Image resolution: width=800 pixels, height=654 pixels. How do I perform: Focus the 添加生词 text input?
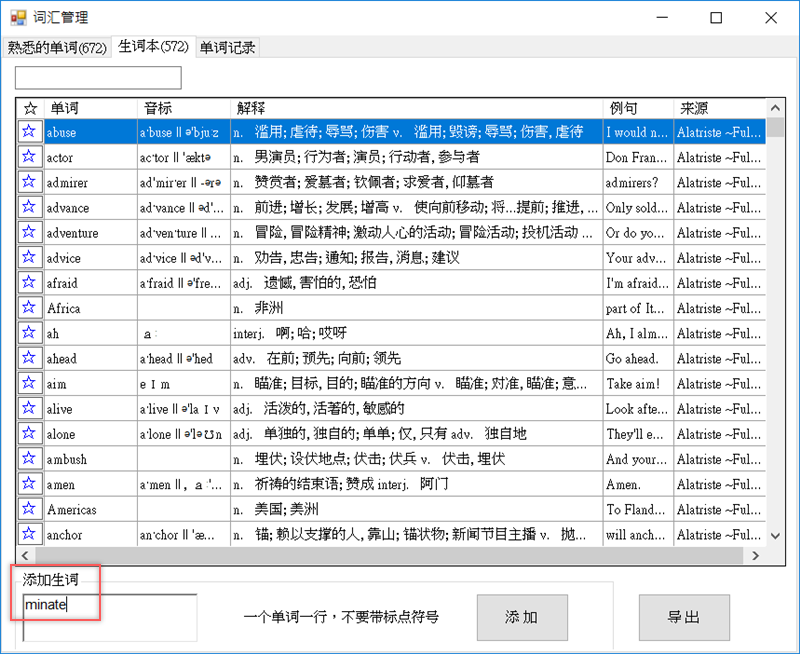click(110, 616)
